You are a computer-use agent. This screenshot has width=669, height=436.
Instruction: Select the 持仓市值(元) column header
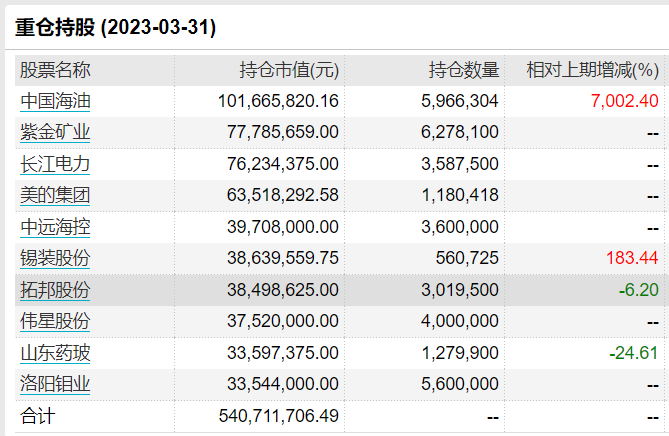pyautogui.click(x=289, y=70)
